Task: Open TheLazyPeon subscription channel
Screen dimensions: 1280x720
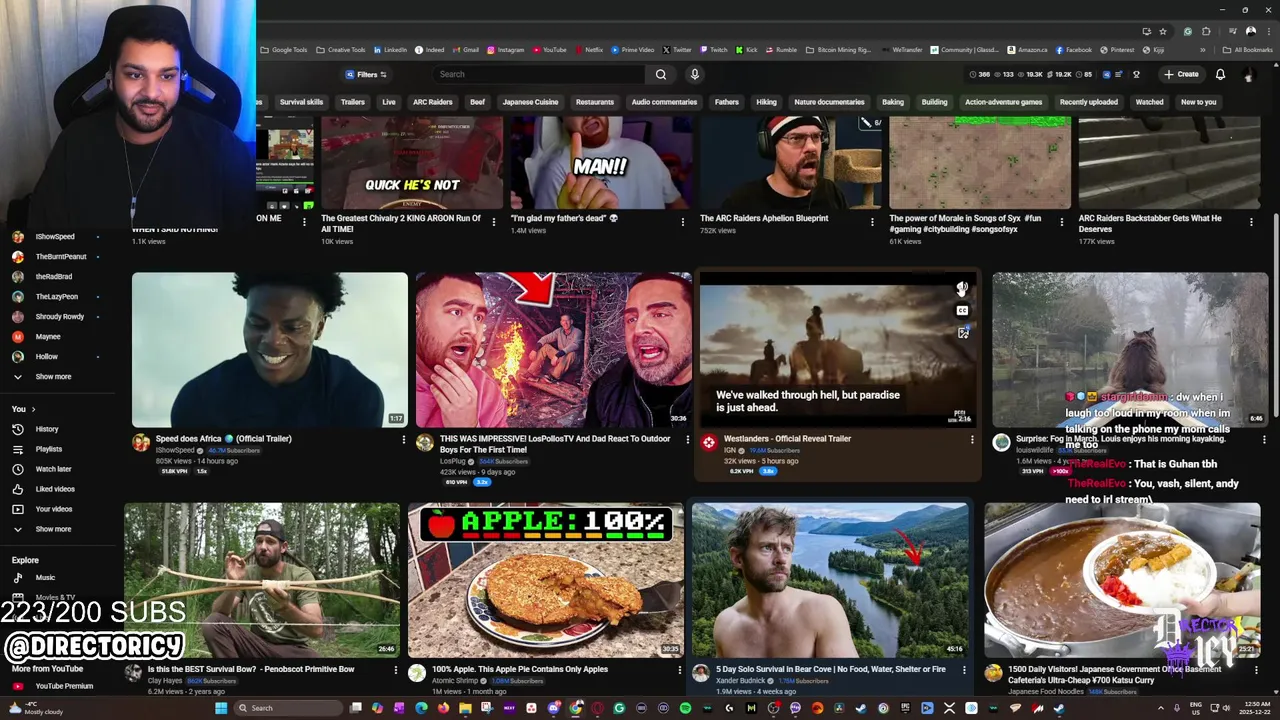Action: (56, 297)
